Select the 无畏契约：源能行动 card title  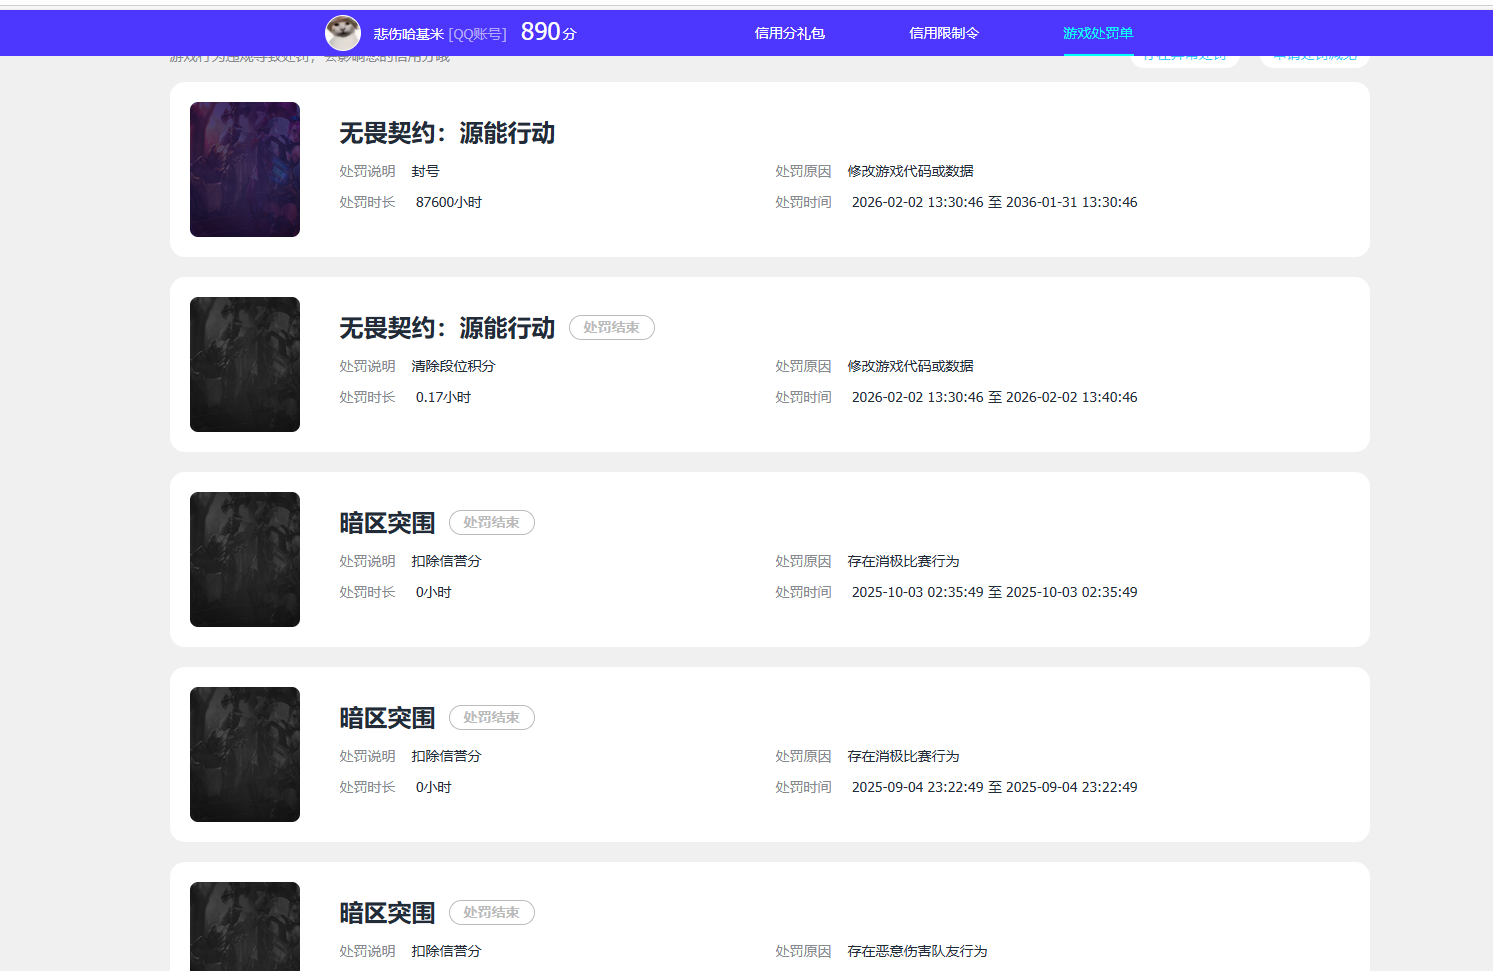(x=448, y=132)
